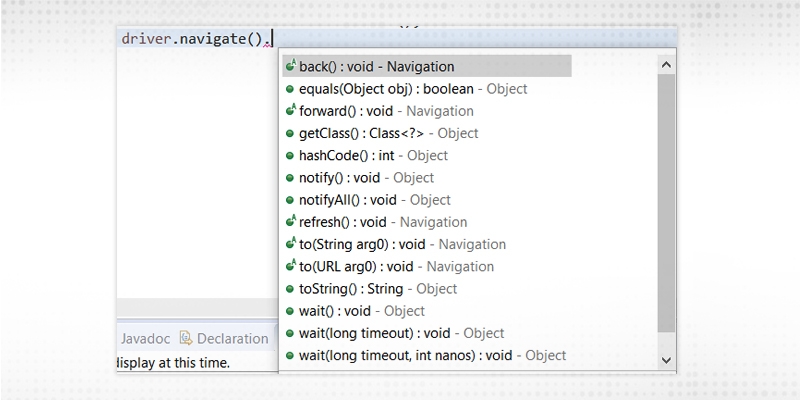Click the Declaration tab icon
Image resolution: width=800 pixels, height=400 pixels.
point(185,338)
